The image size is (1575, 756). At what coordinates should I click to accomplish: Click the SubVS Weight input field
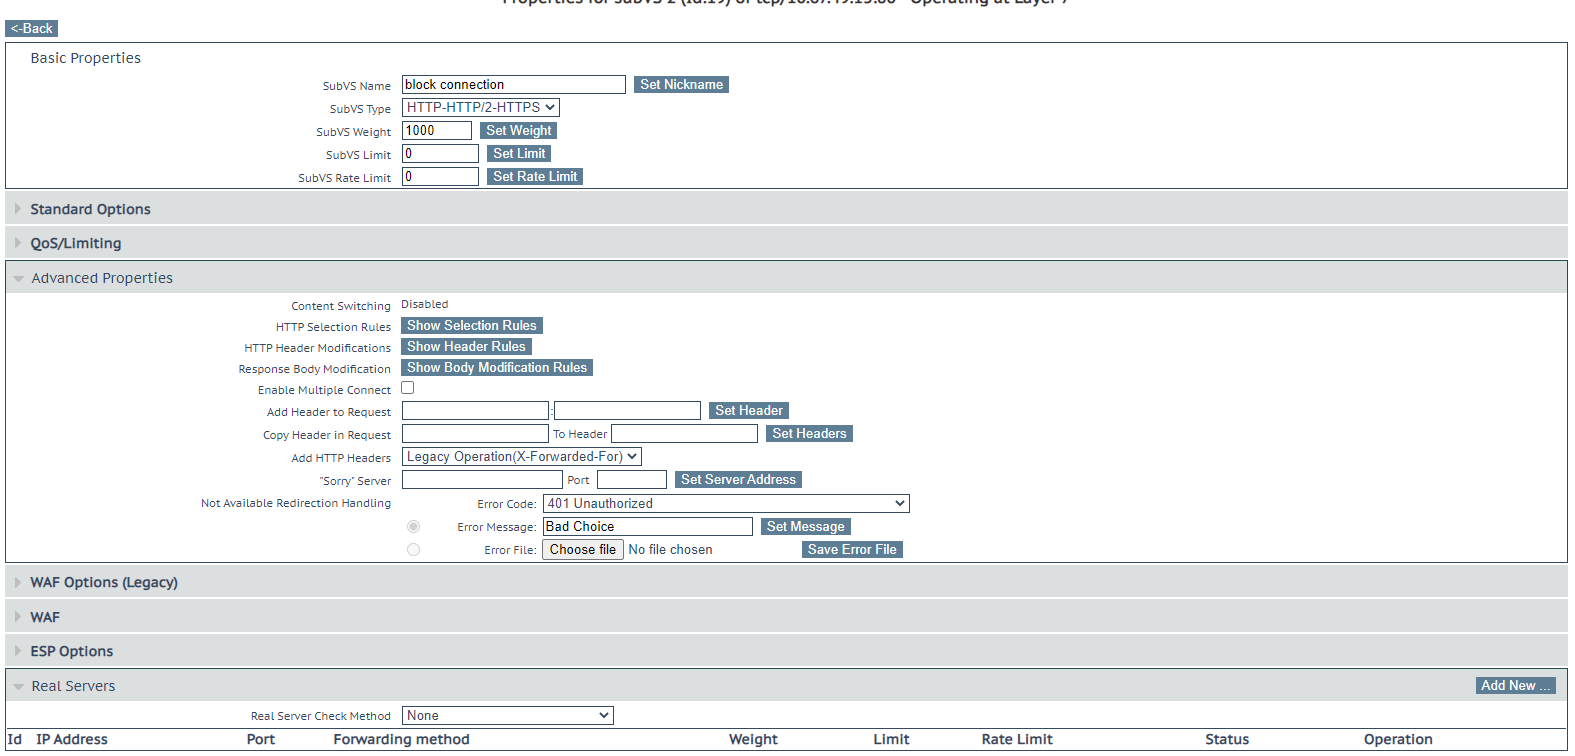coord(437,131)
